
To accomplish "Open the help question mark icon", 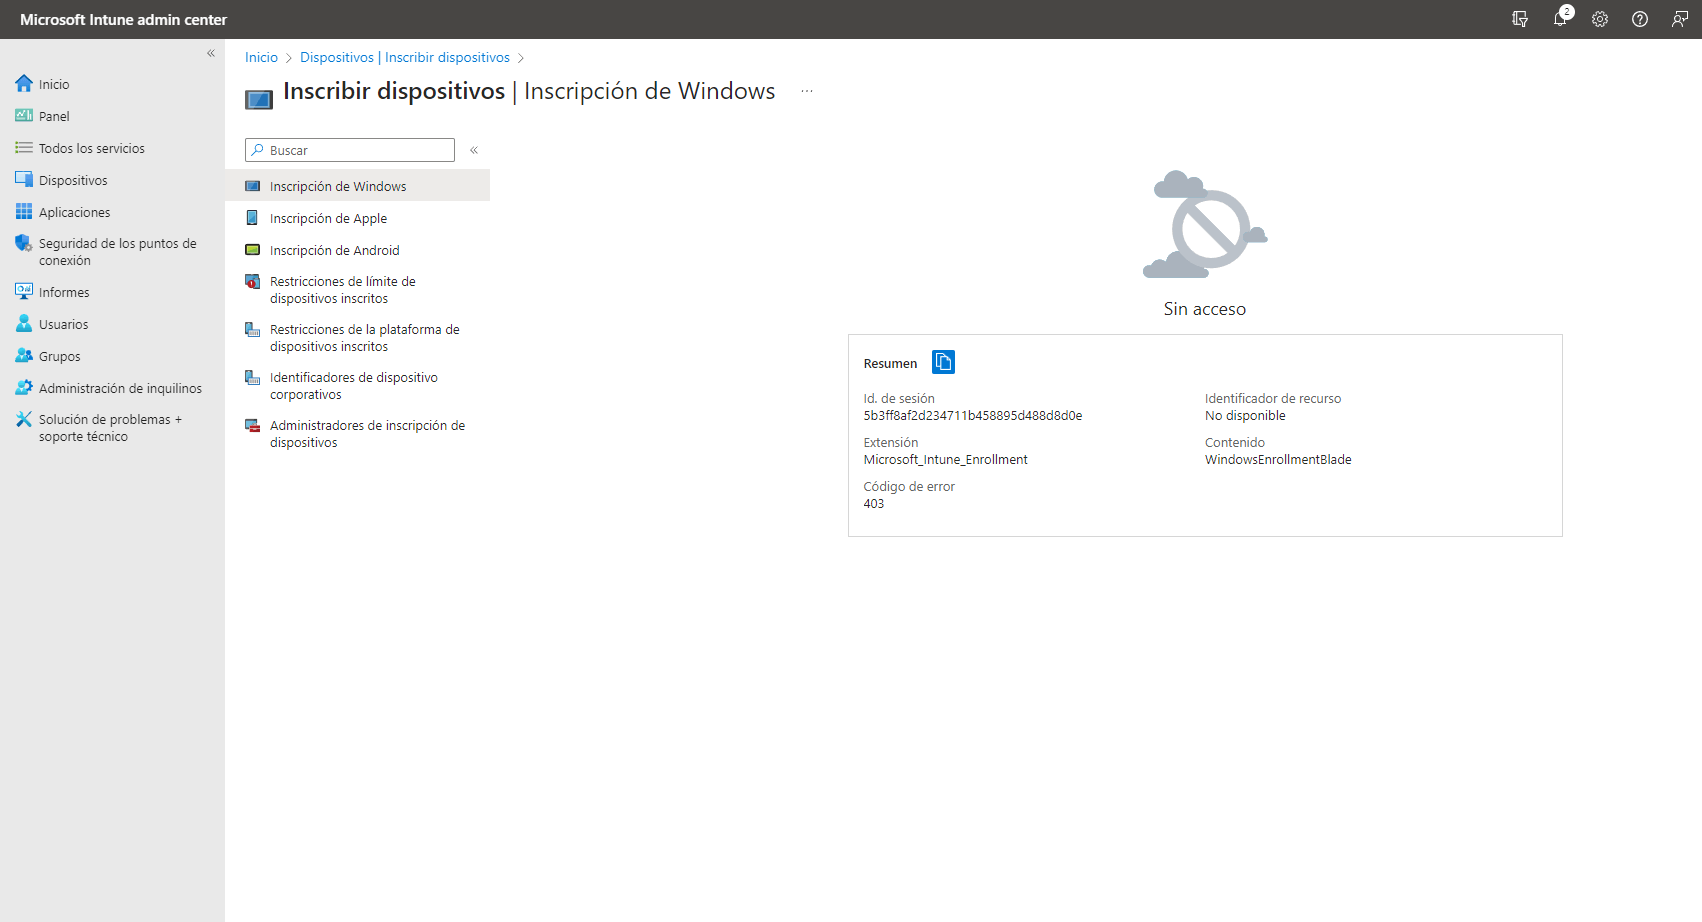I will point(1640,19).
